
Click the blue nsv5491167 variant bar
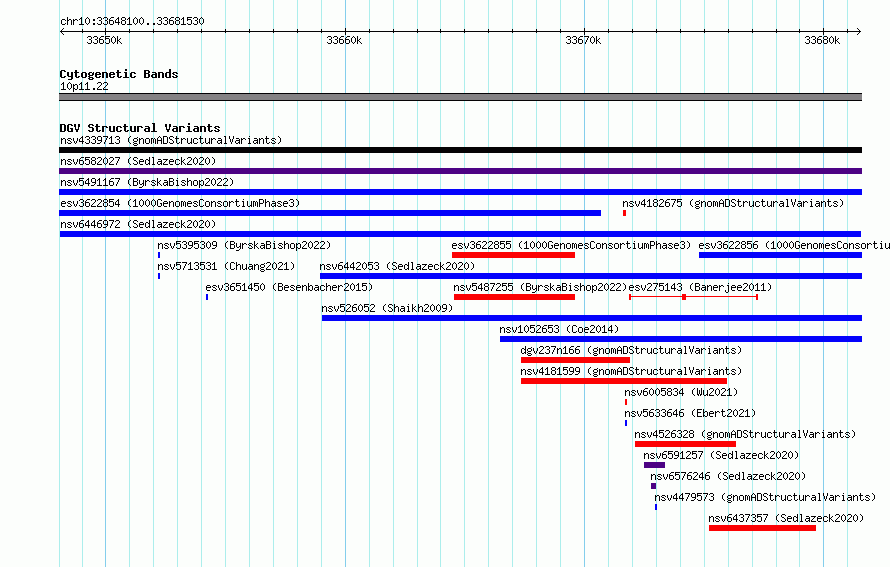tap(460, 192)
